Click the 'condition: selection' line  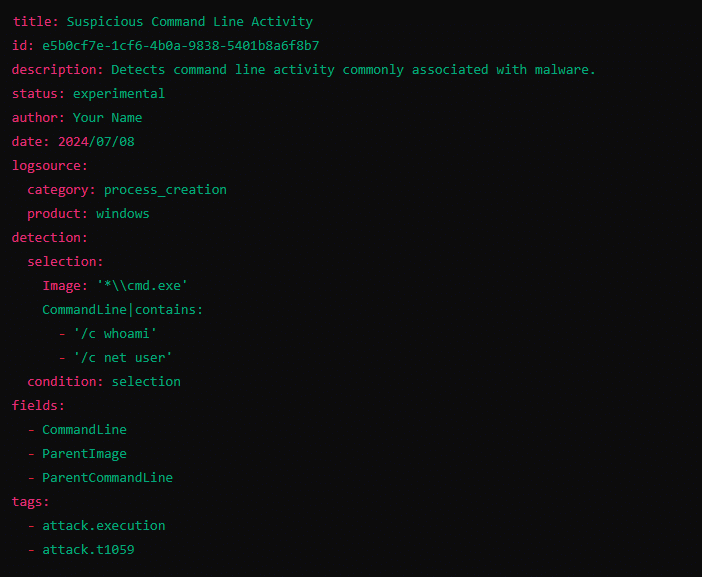point(104,382)
